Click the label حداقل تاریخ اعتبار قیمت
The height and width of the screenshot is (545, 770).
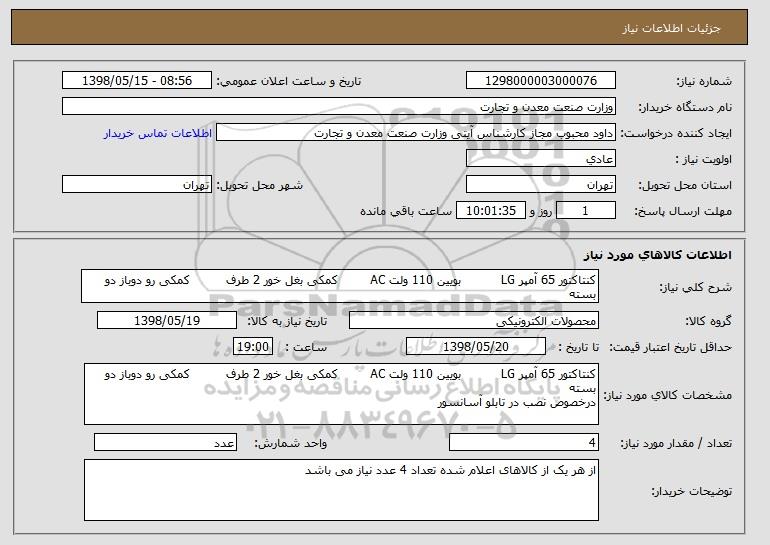tap(671, 347)
